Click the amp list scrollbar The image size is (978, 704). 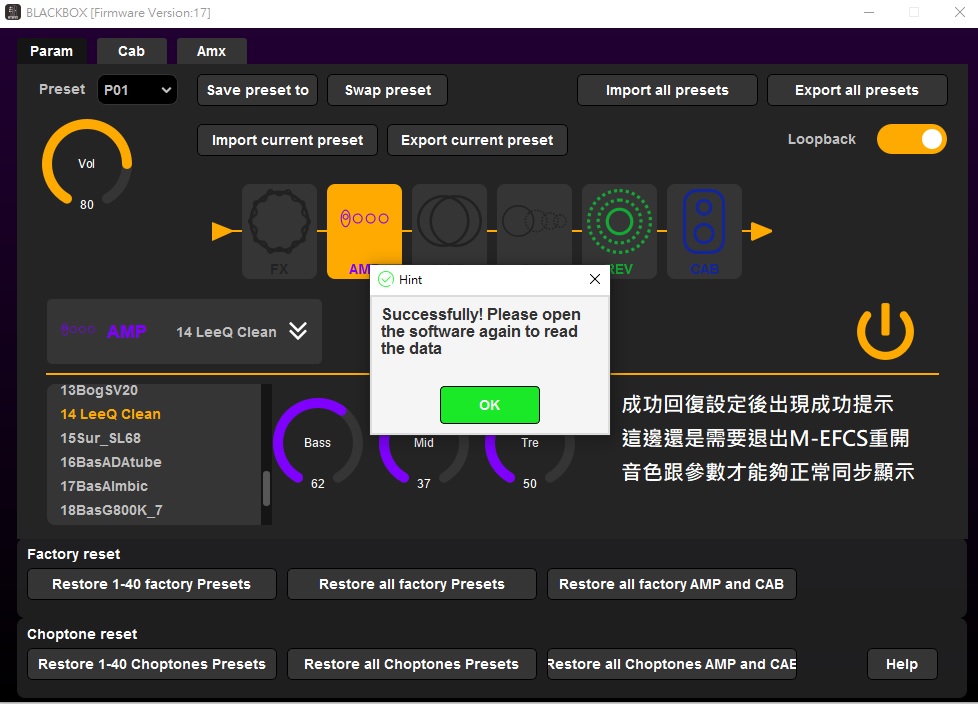[x=266, y=488]
